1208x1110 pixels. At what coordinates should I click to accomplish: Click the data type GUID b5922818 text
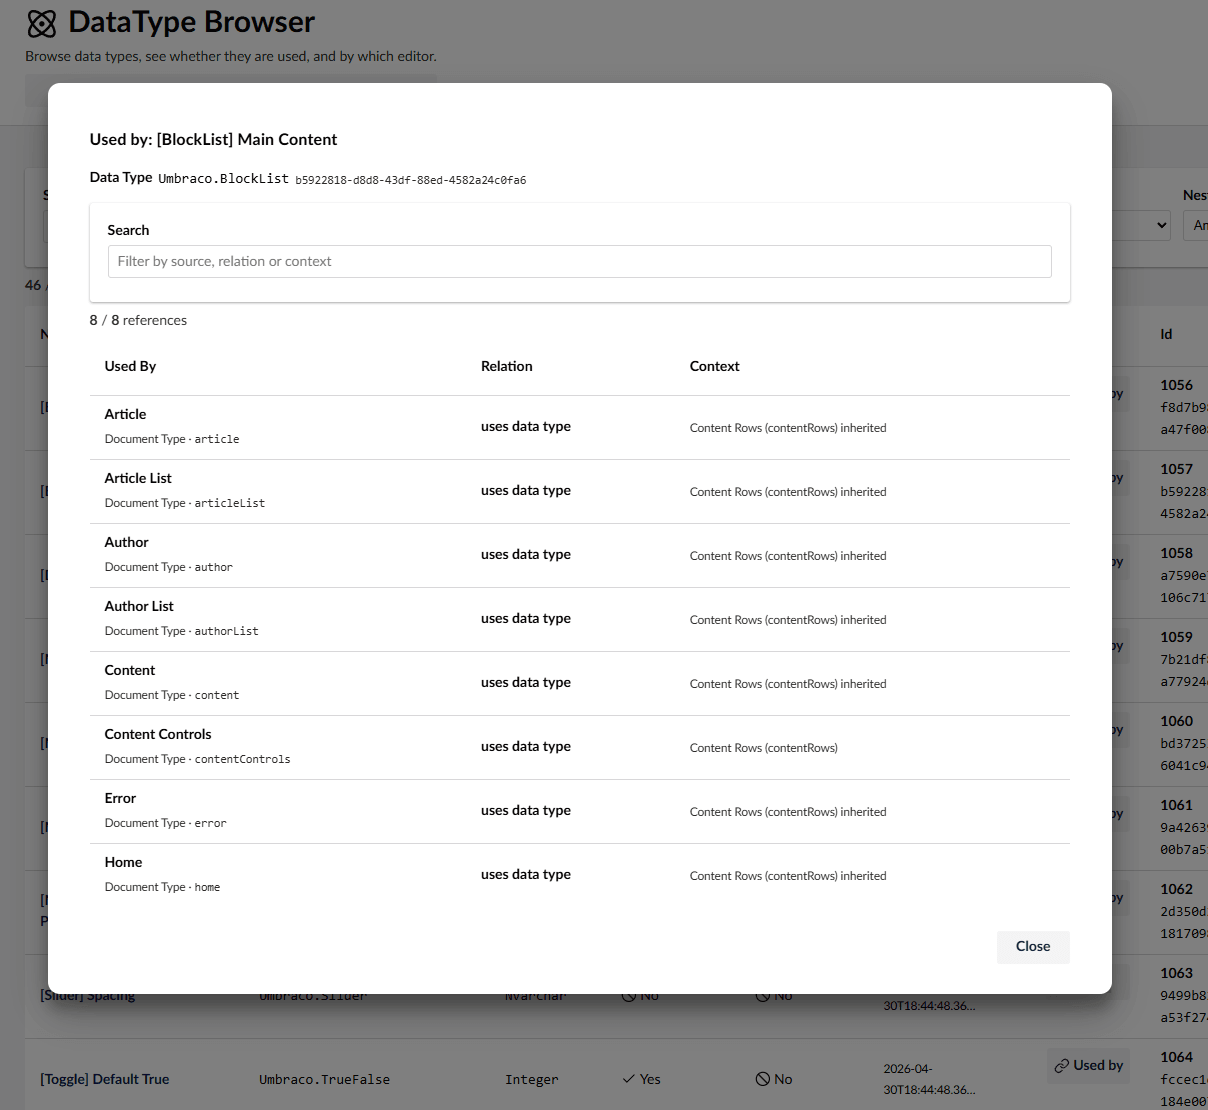(410, 180)
